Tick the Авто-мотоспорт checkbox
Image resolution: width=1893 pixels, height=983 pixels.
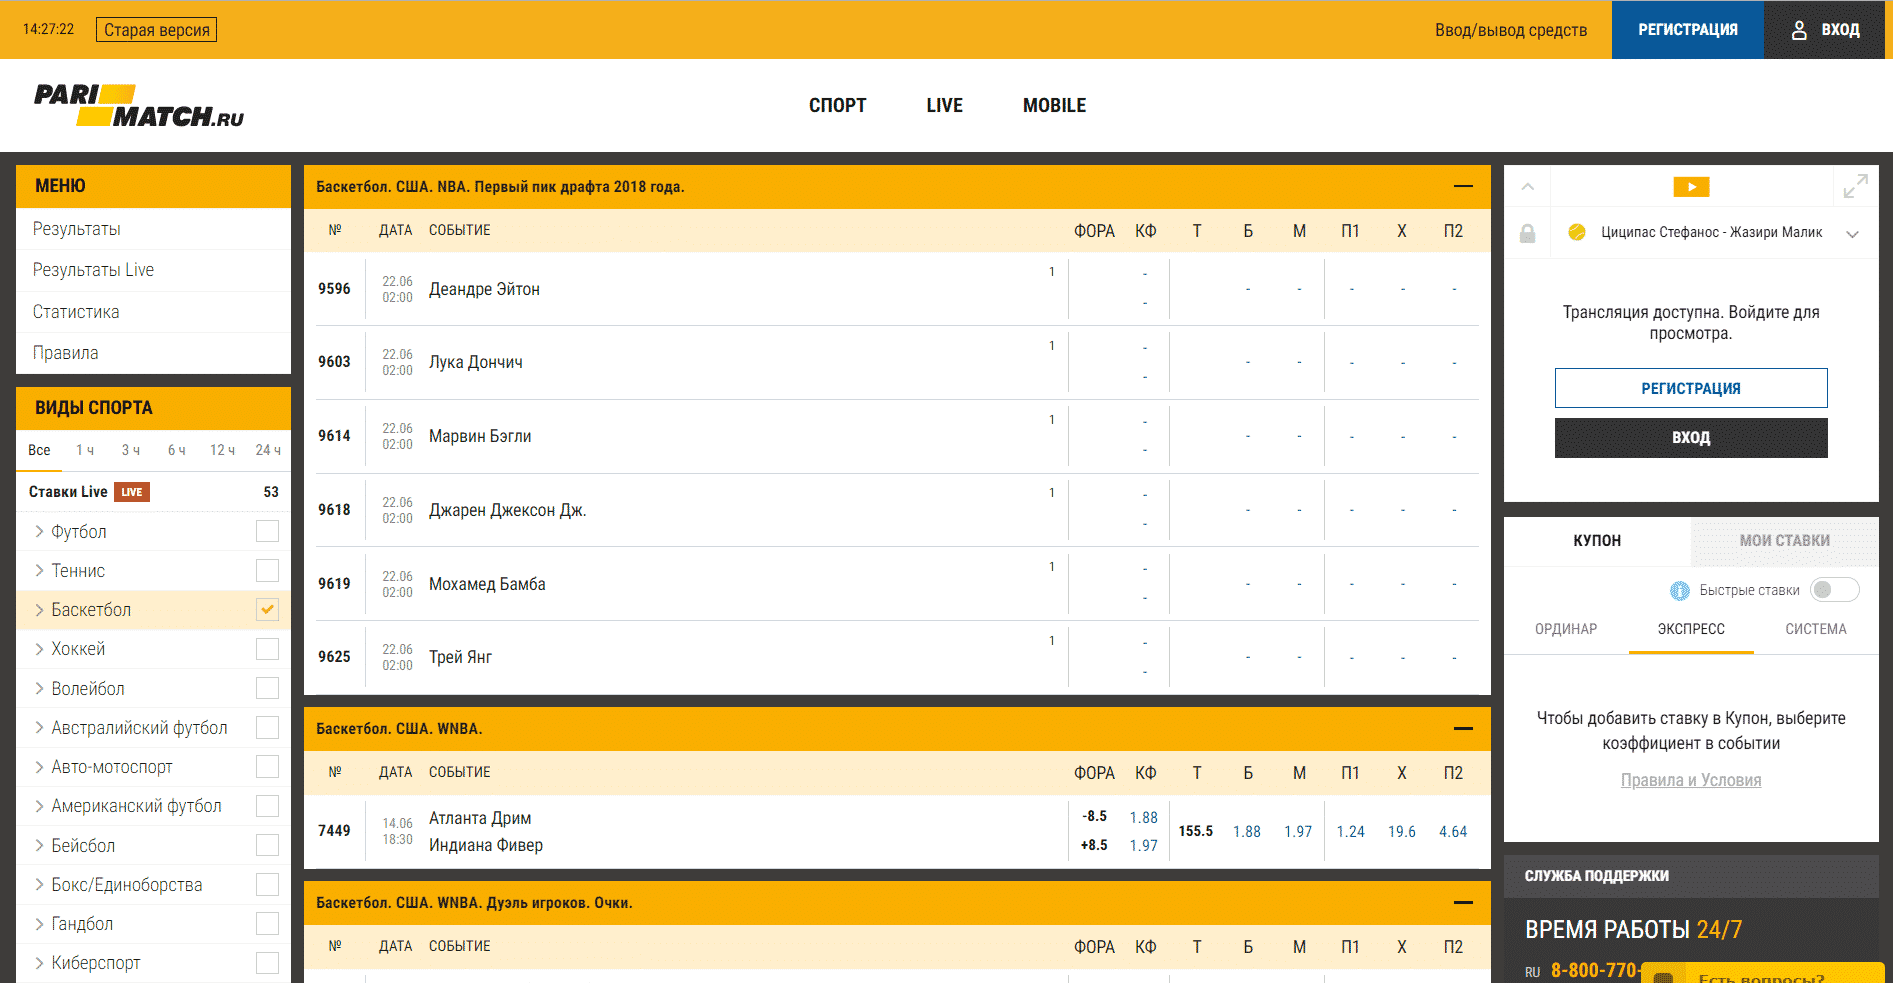pos(267,766)
